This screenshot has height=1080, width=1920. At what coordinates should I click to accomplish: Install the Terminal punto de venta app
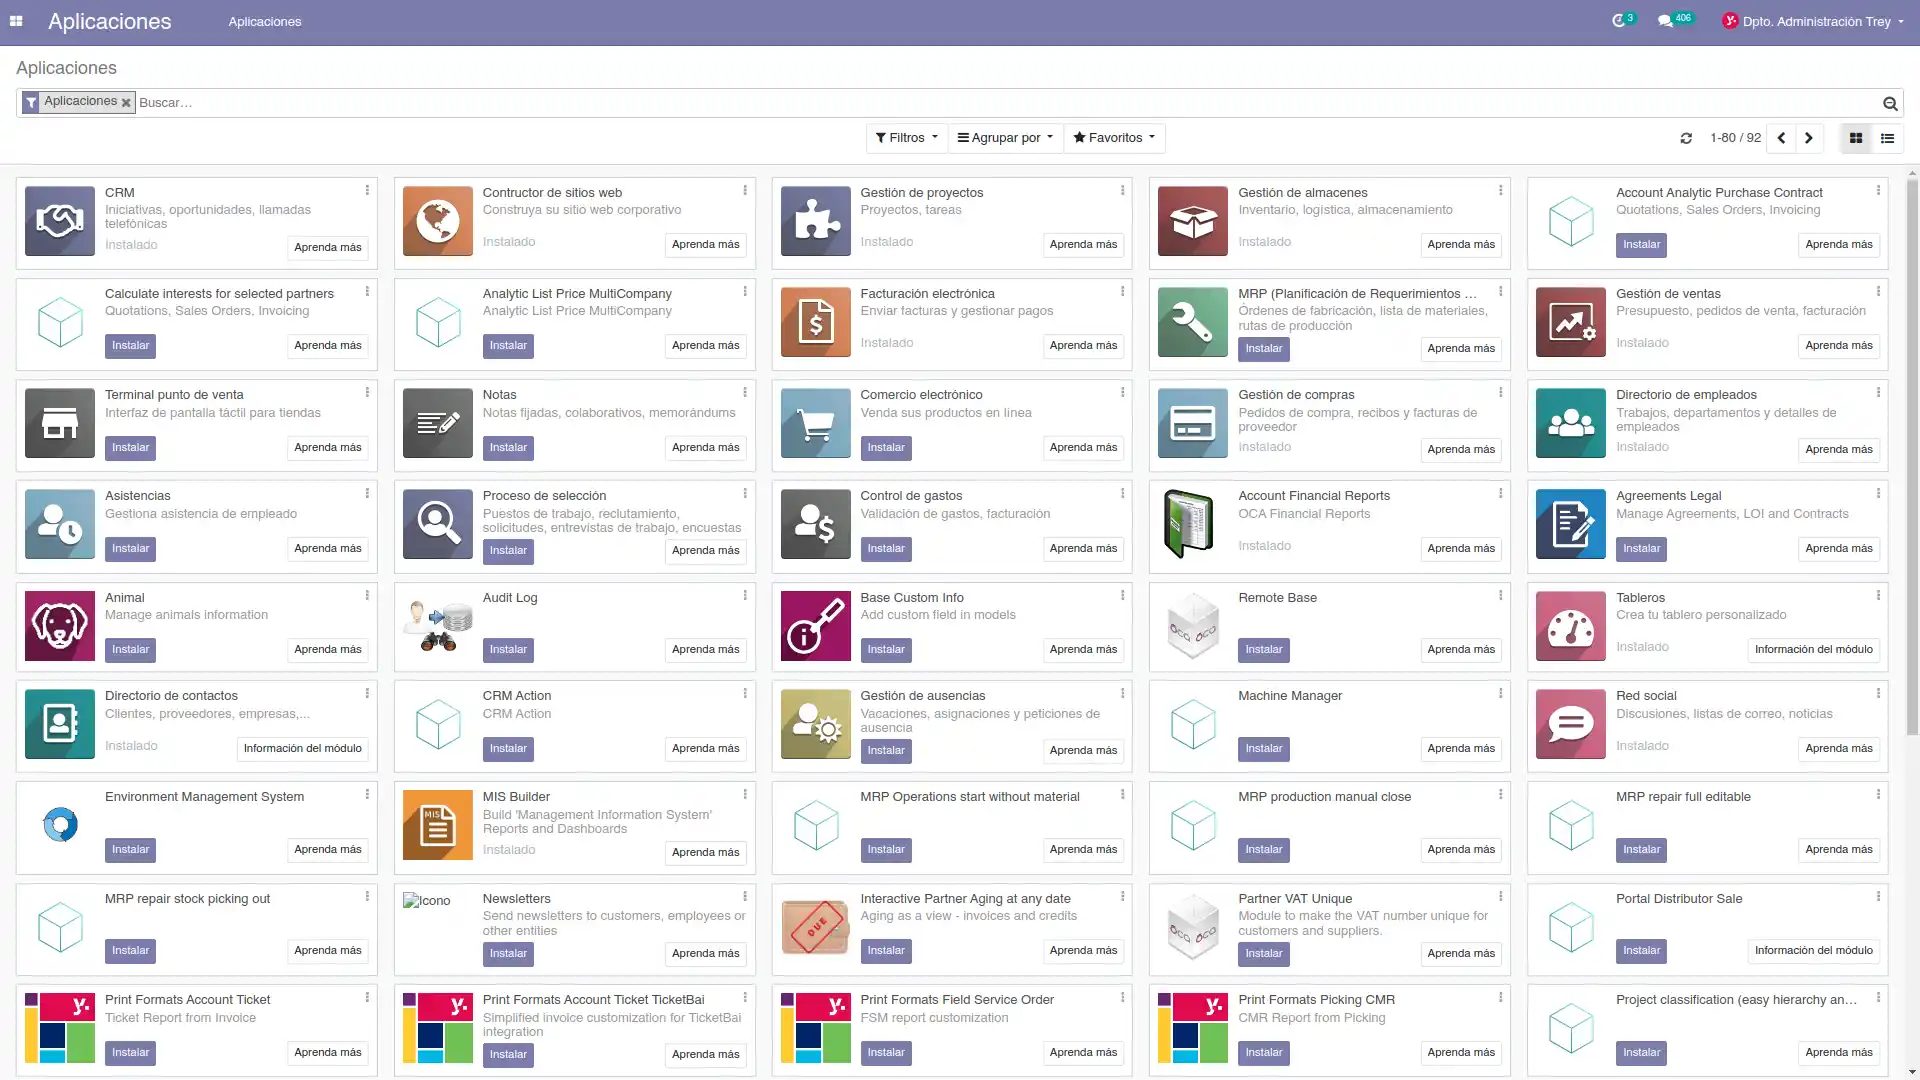click(130, 447)
